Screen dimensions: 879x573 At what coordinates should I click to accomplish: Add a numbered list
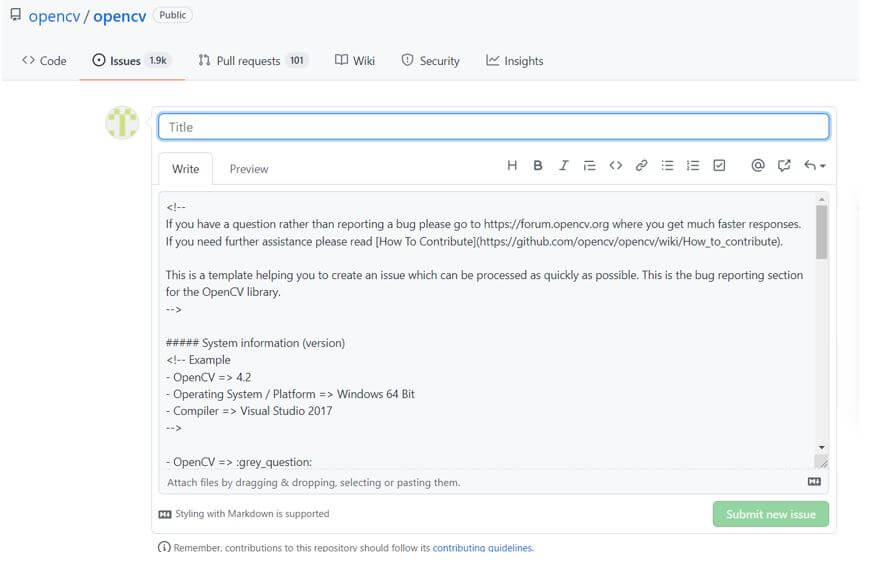coord(693,165)
